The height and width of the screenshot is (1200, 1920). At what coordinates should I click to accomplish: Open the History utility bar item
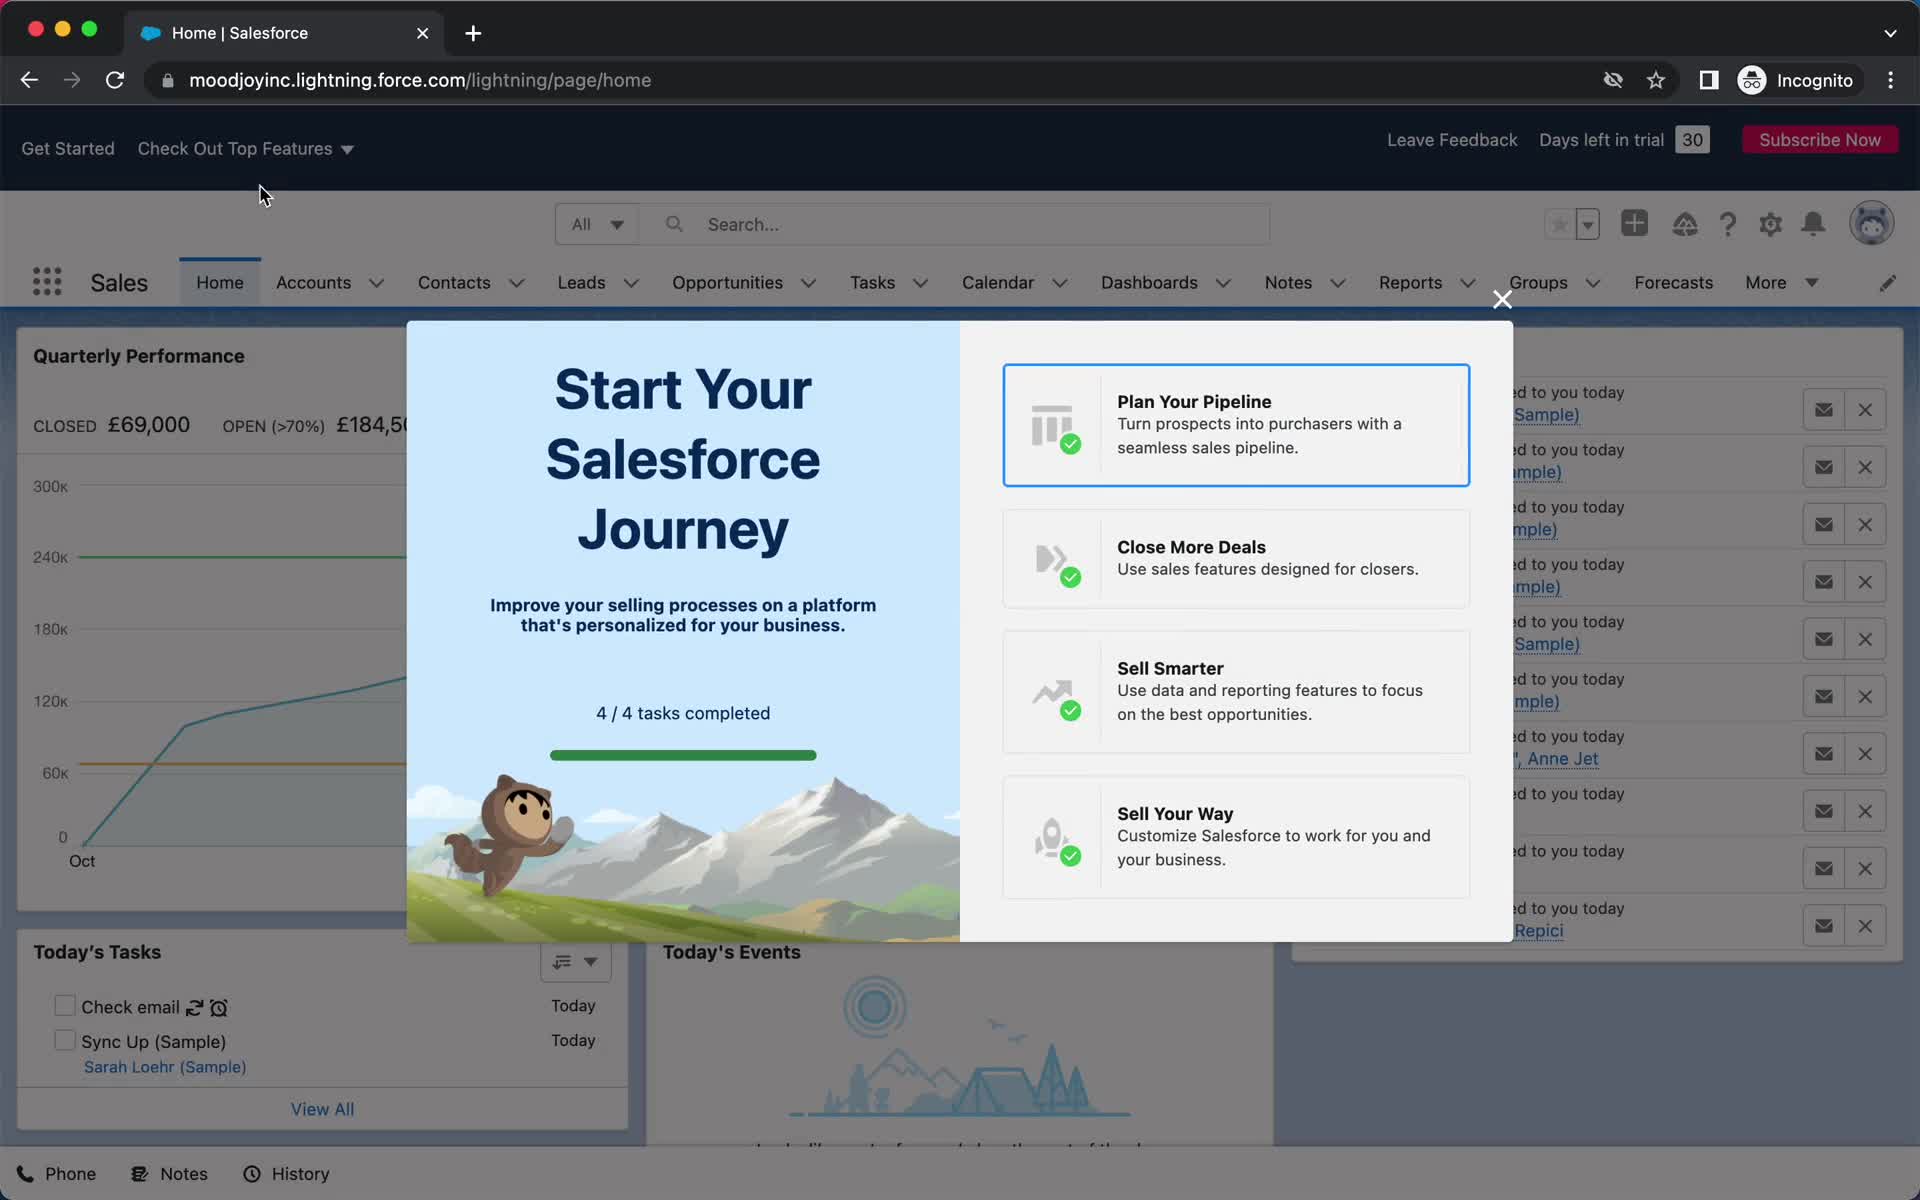tap(286, 1174)
